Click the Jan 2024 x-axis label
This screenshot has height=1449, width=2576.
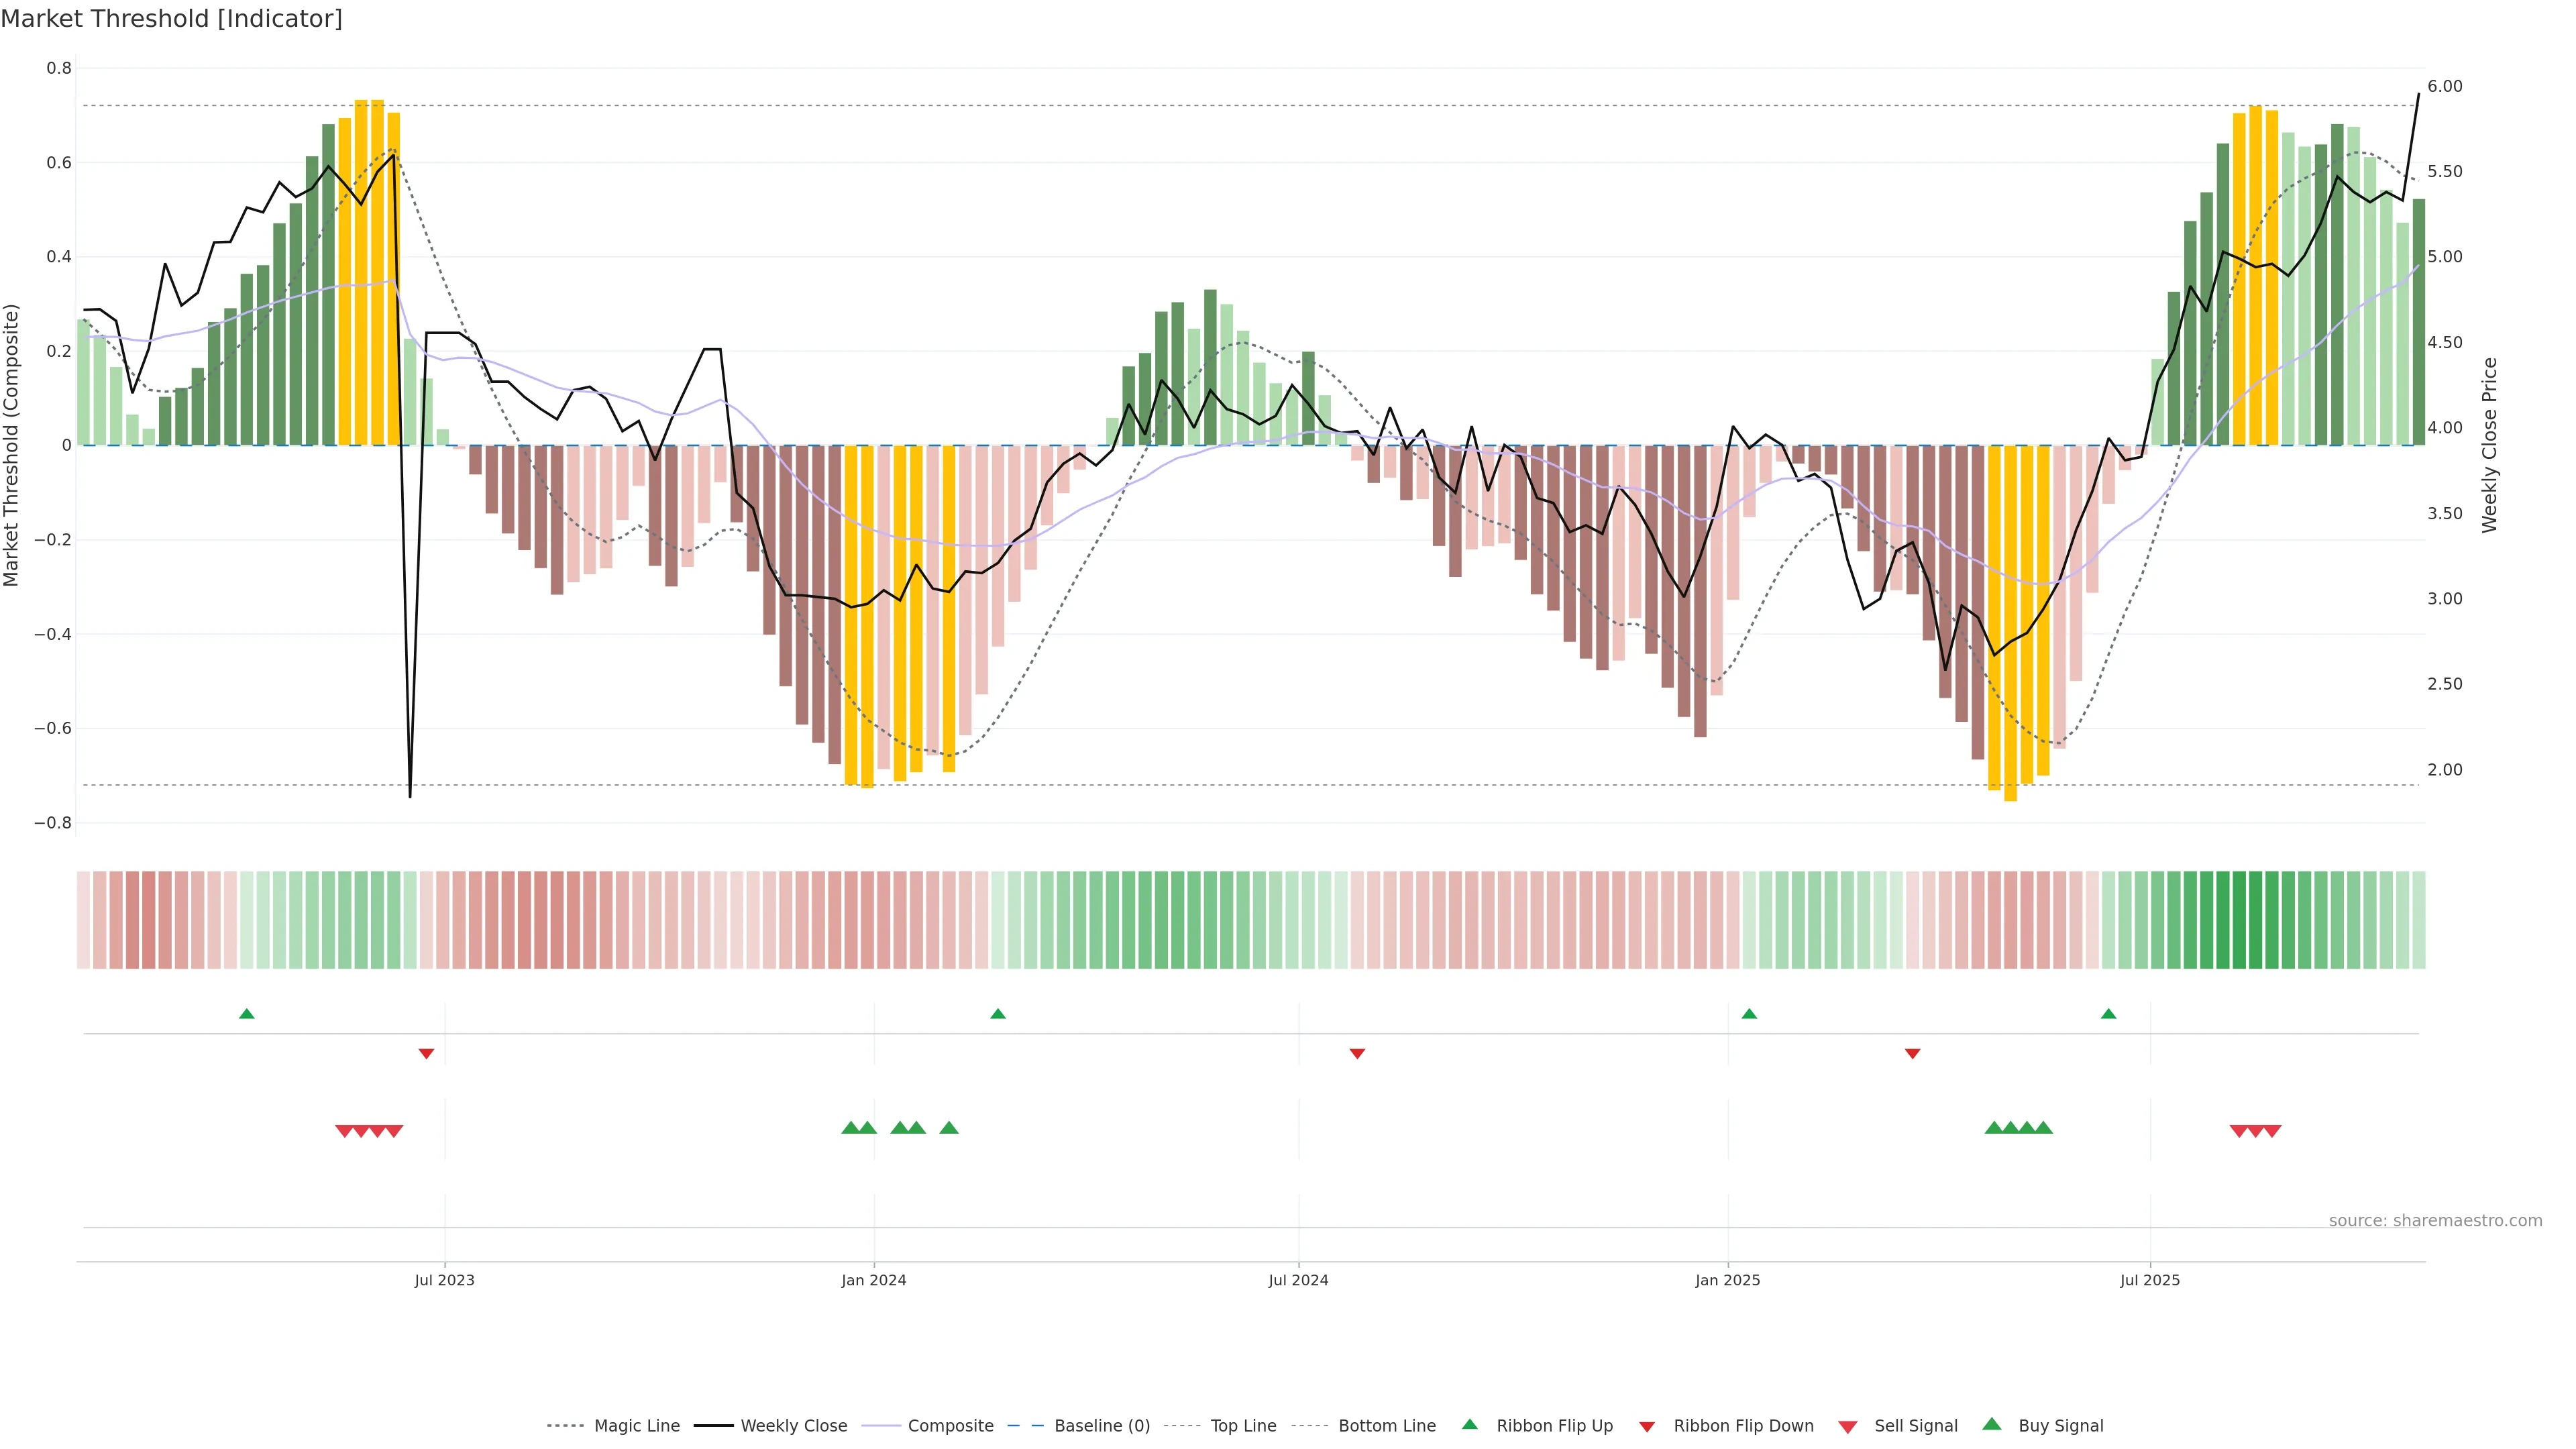click(x=873, y=1280)
